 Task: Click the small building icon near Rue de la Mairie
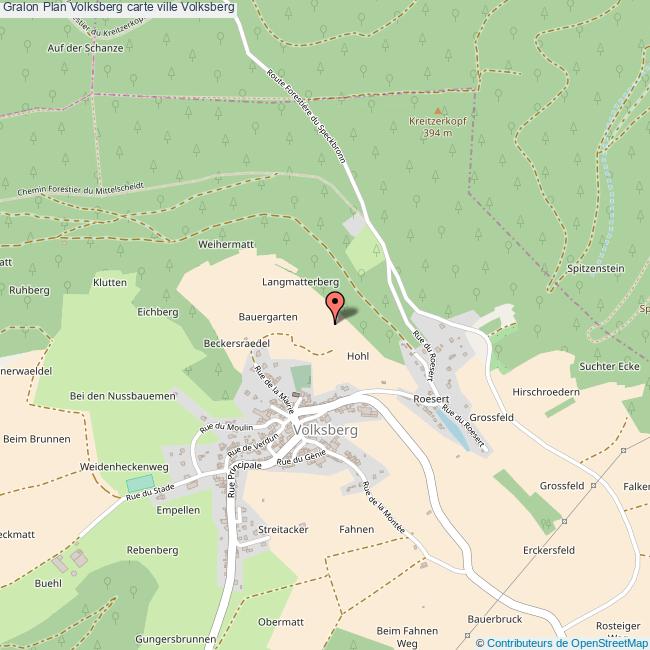coord(296,394)
